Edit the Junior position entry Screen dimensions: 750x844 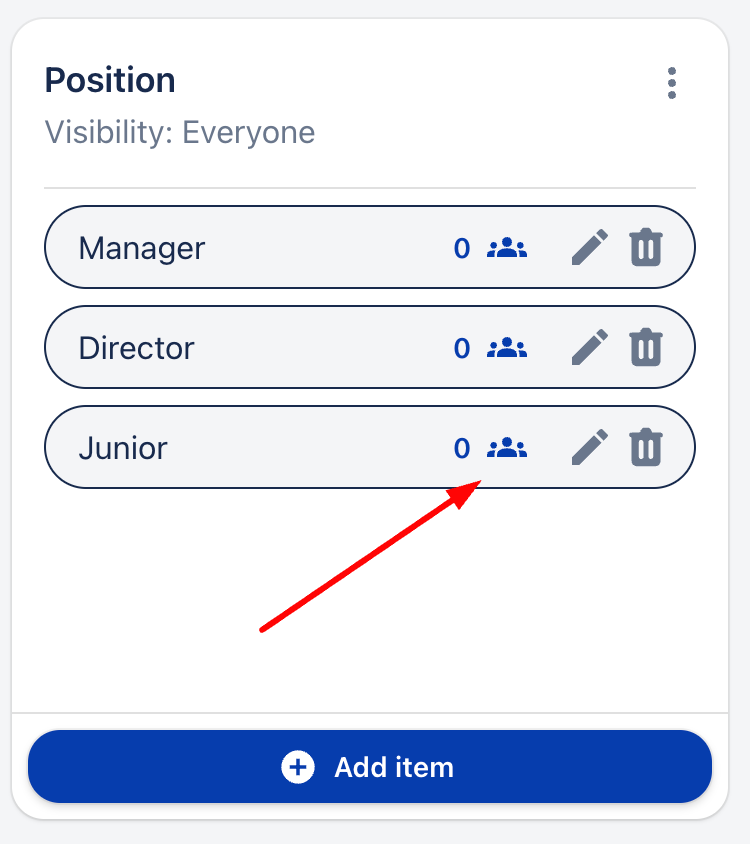pos(590,447)
